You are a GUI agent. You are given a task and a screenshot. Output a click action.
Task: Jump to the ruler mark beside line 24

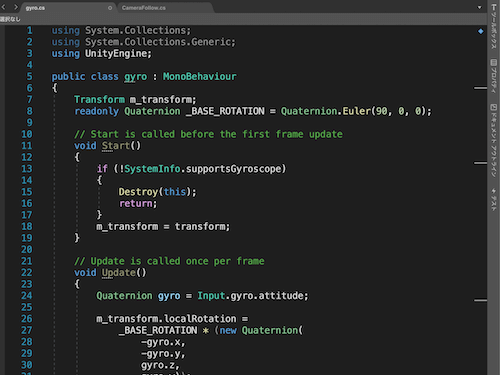pos(480,300)
